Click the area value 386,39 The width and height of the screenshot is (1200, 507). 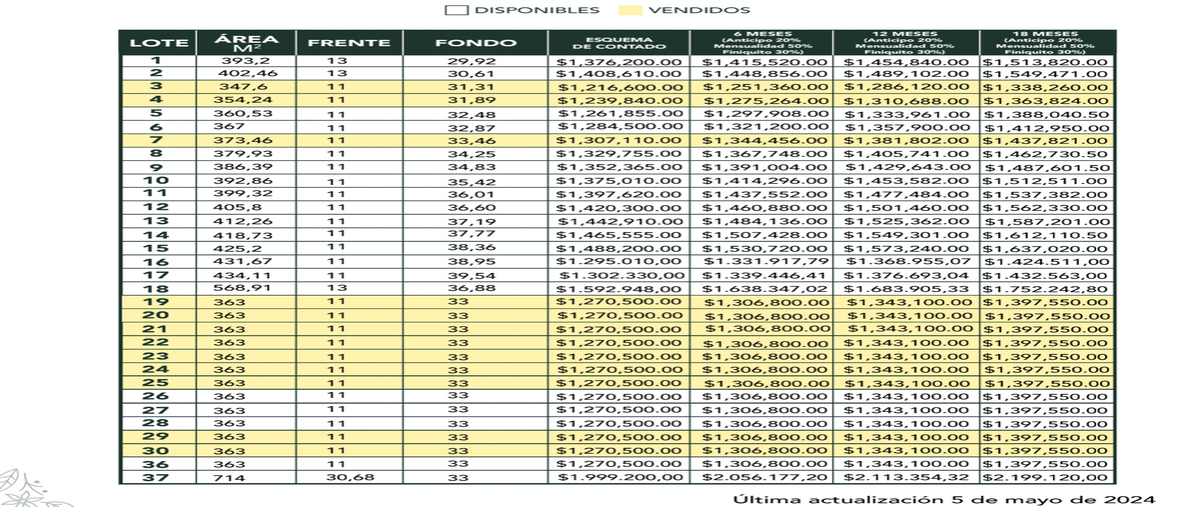(244, 167)
